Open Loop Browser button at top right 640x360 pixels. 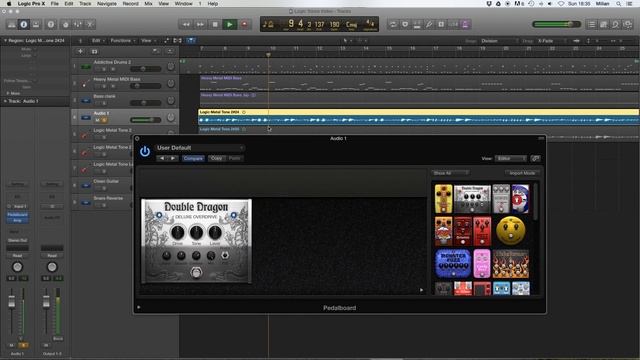coord(616,24)
